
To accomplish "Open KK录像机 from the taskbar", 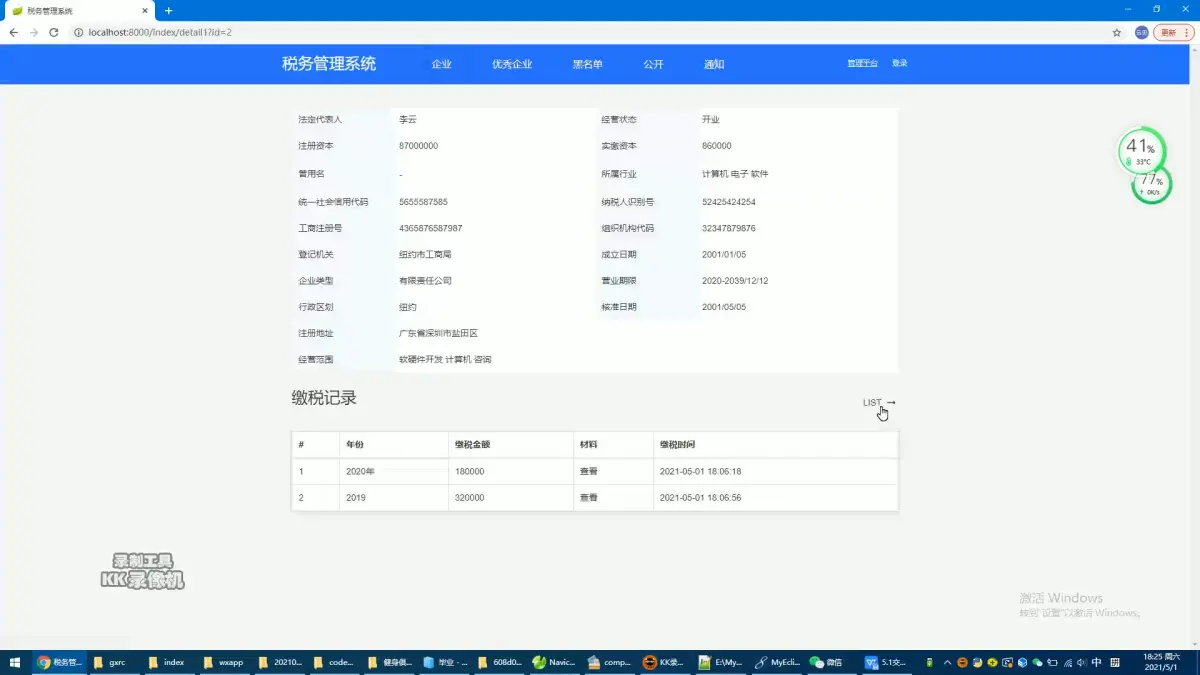I will pyautogui.click(x=663, y=661).
